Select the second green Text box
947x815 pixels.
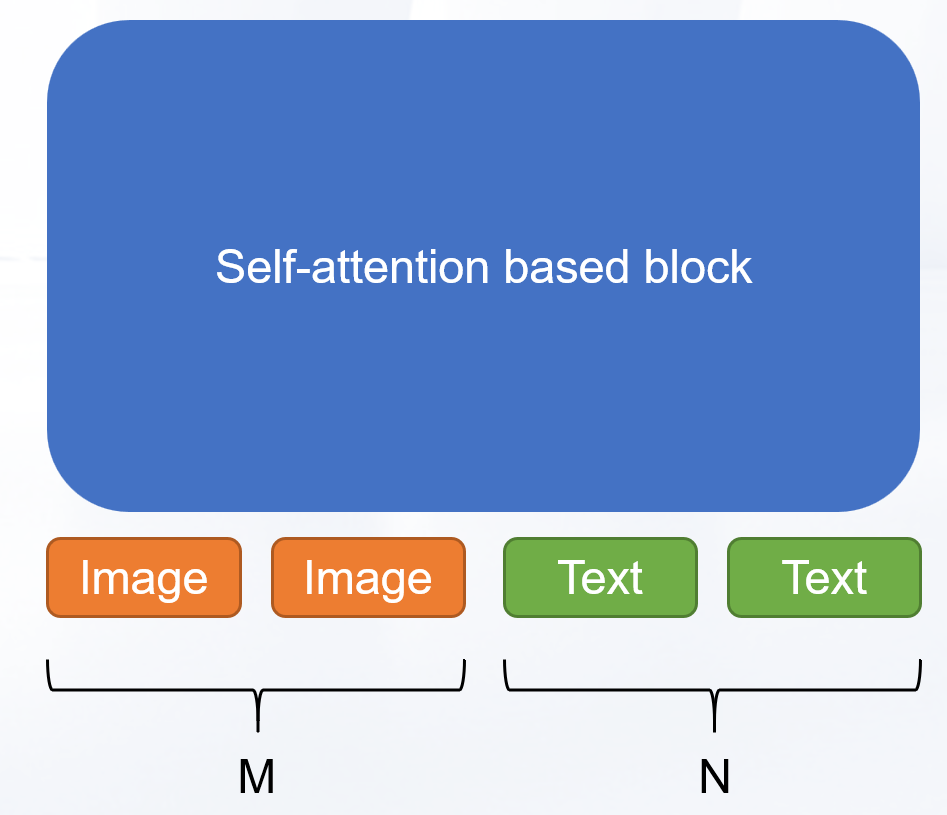[824, 578]
